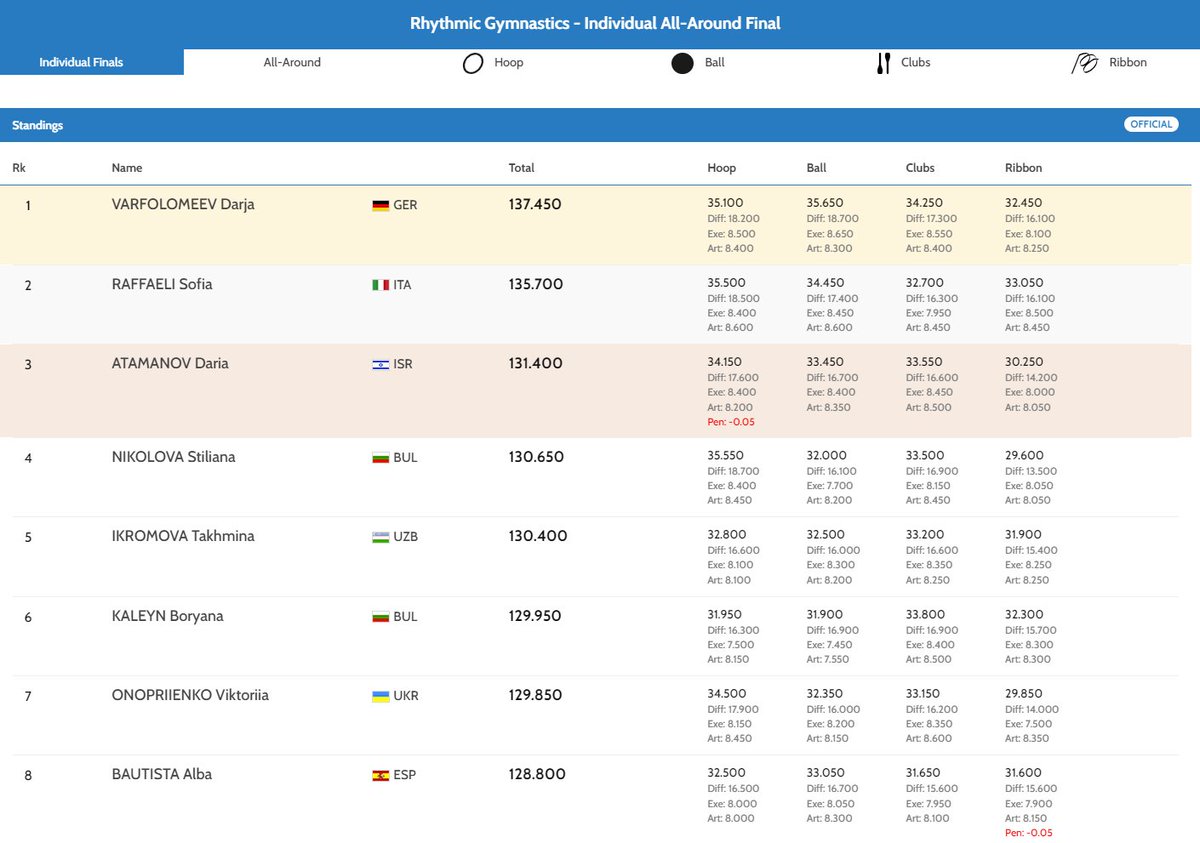Click the total score 135.700
The height and width of the screenshot is (843, 1200).
535,284
